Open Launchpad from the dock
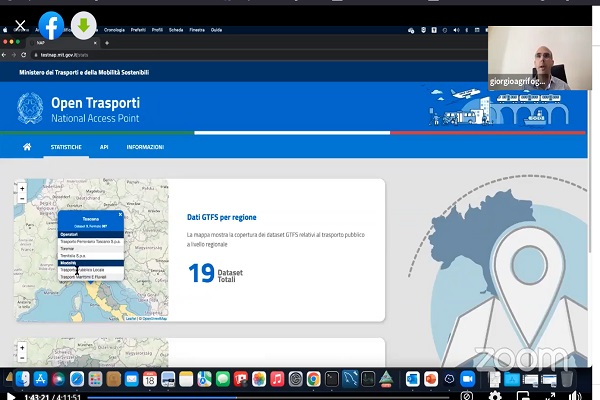The image size is (600, 400). click(x=95, y=379)
